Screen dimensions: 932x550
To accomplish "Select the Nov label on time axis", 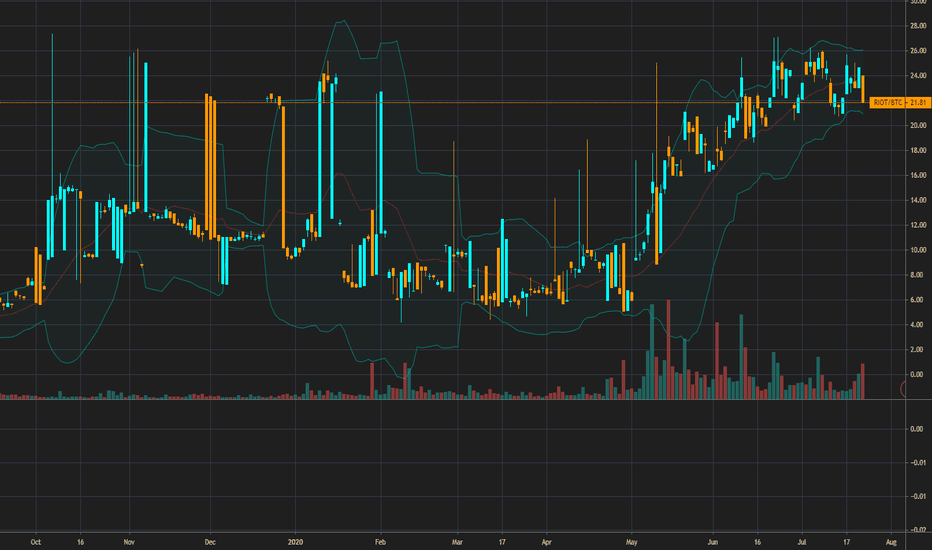I will click(x=129, y=542).
